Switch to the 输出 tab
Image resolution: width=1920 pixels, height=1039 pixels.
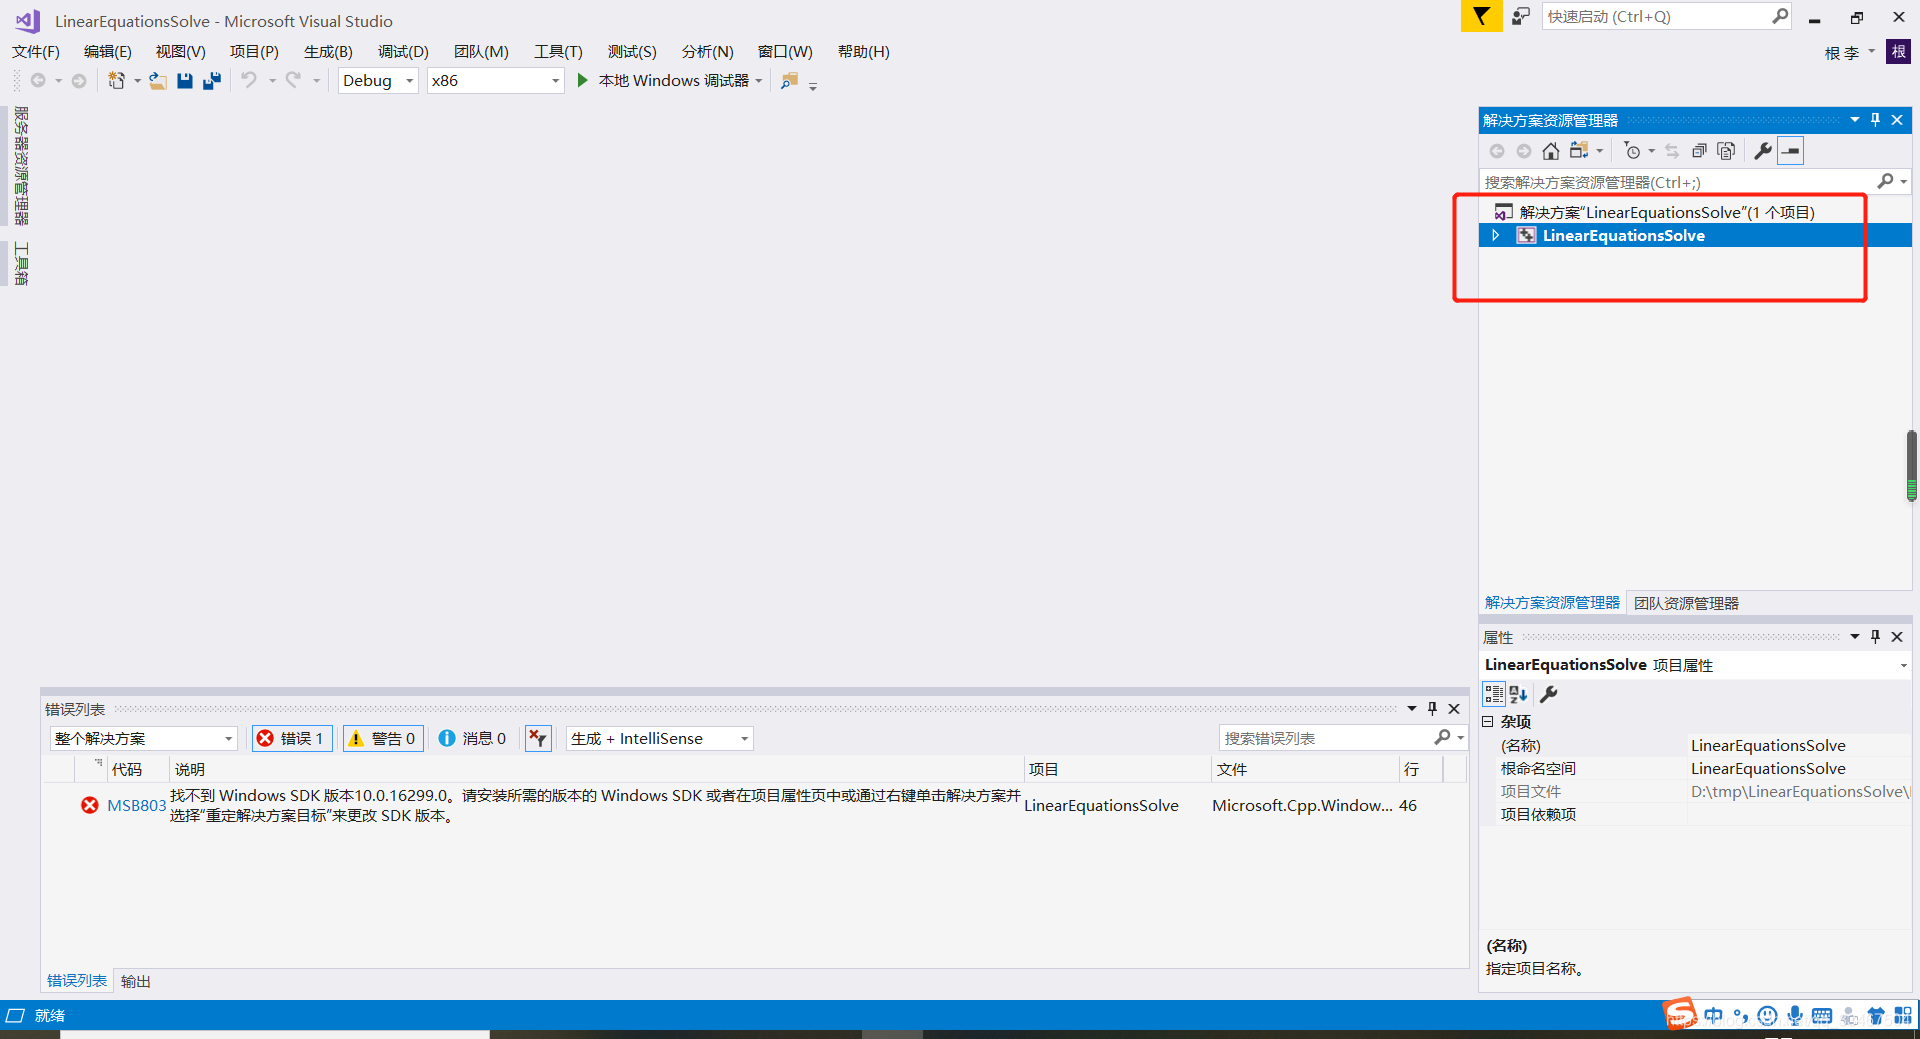click(136, 981)
